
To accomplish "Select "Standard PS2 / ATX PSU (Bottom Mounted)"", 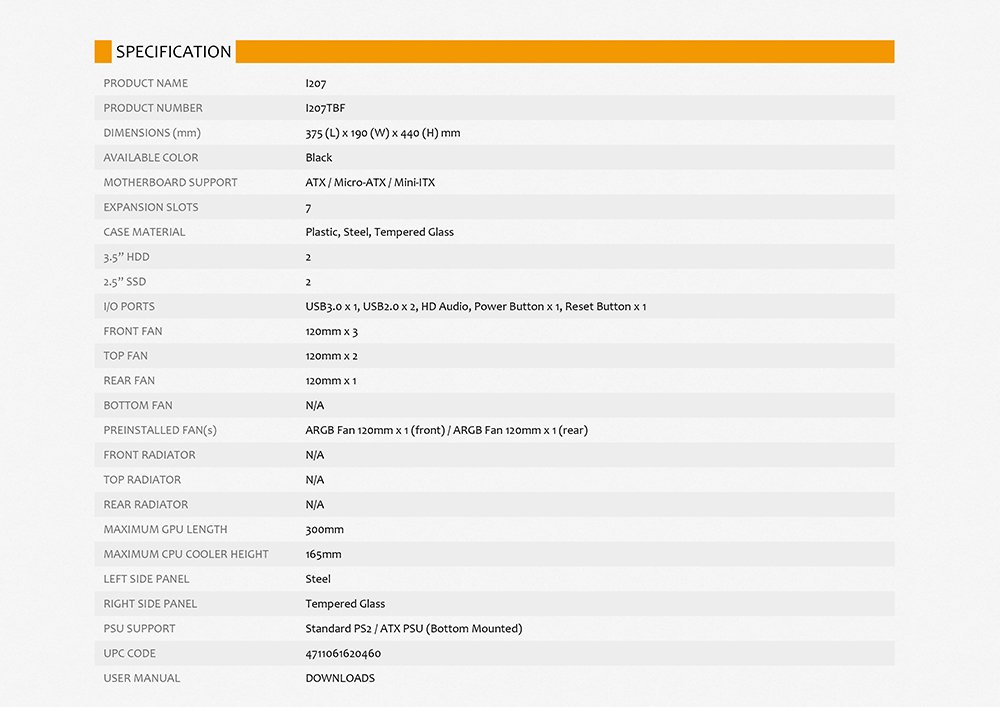I will pyautogui.click(x=414, y=629).
